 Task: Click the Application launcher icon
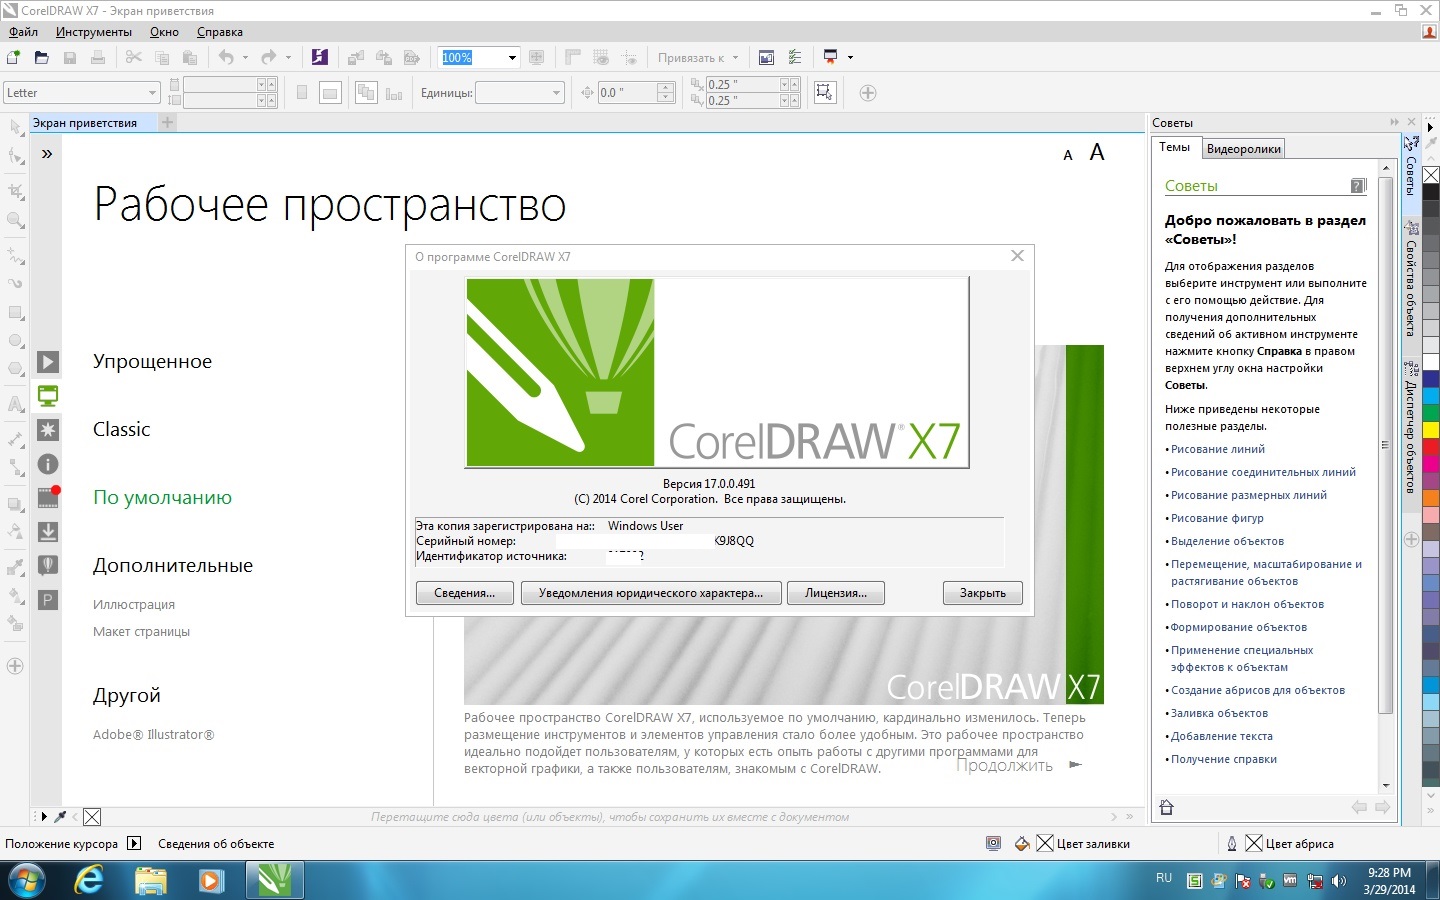pyautogui.click(x=831, y=57)
